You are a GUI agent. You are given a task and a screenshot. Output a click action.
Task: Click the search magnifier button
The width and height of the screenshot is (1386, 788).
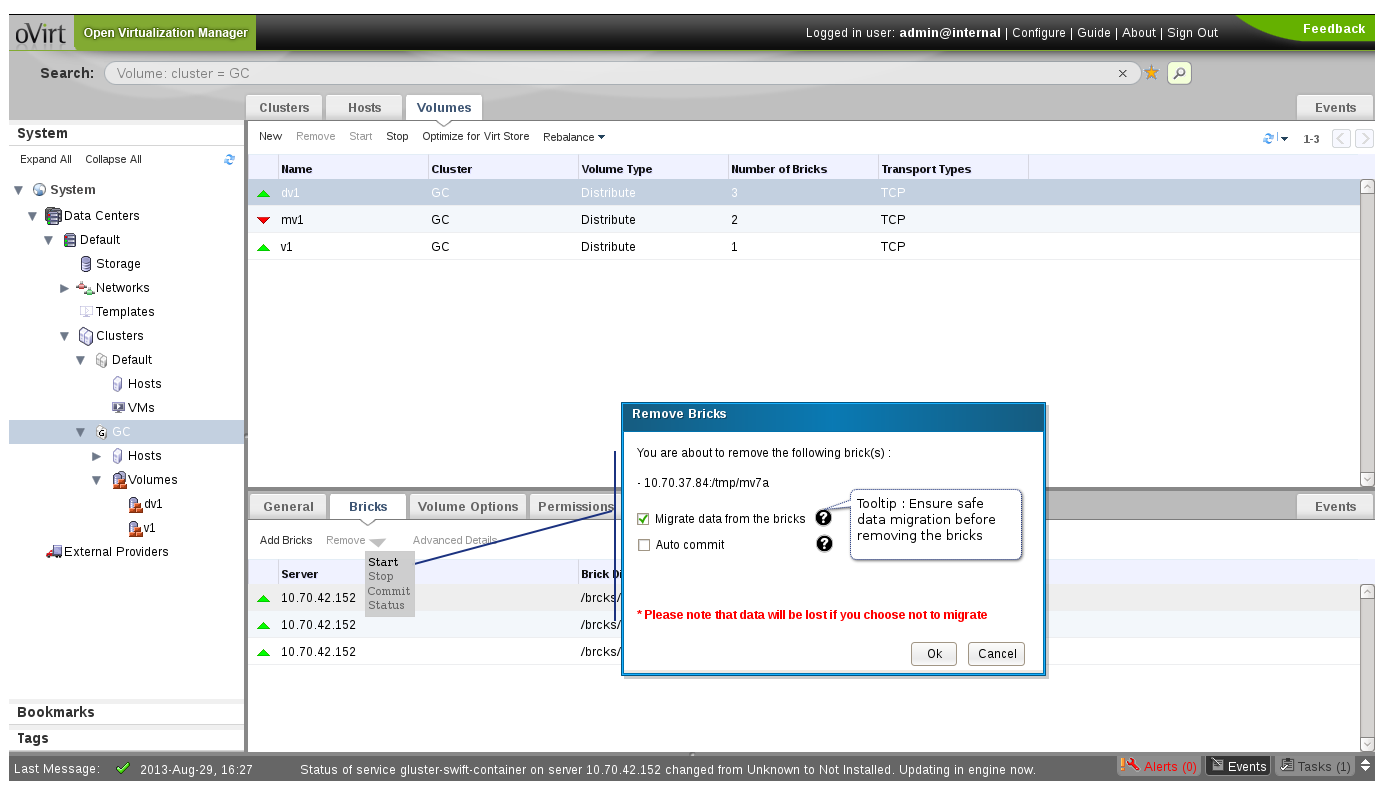pos(1179,73)
